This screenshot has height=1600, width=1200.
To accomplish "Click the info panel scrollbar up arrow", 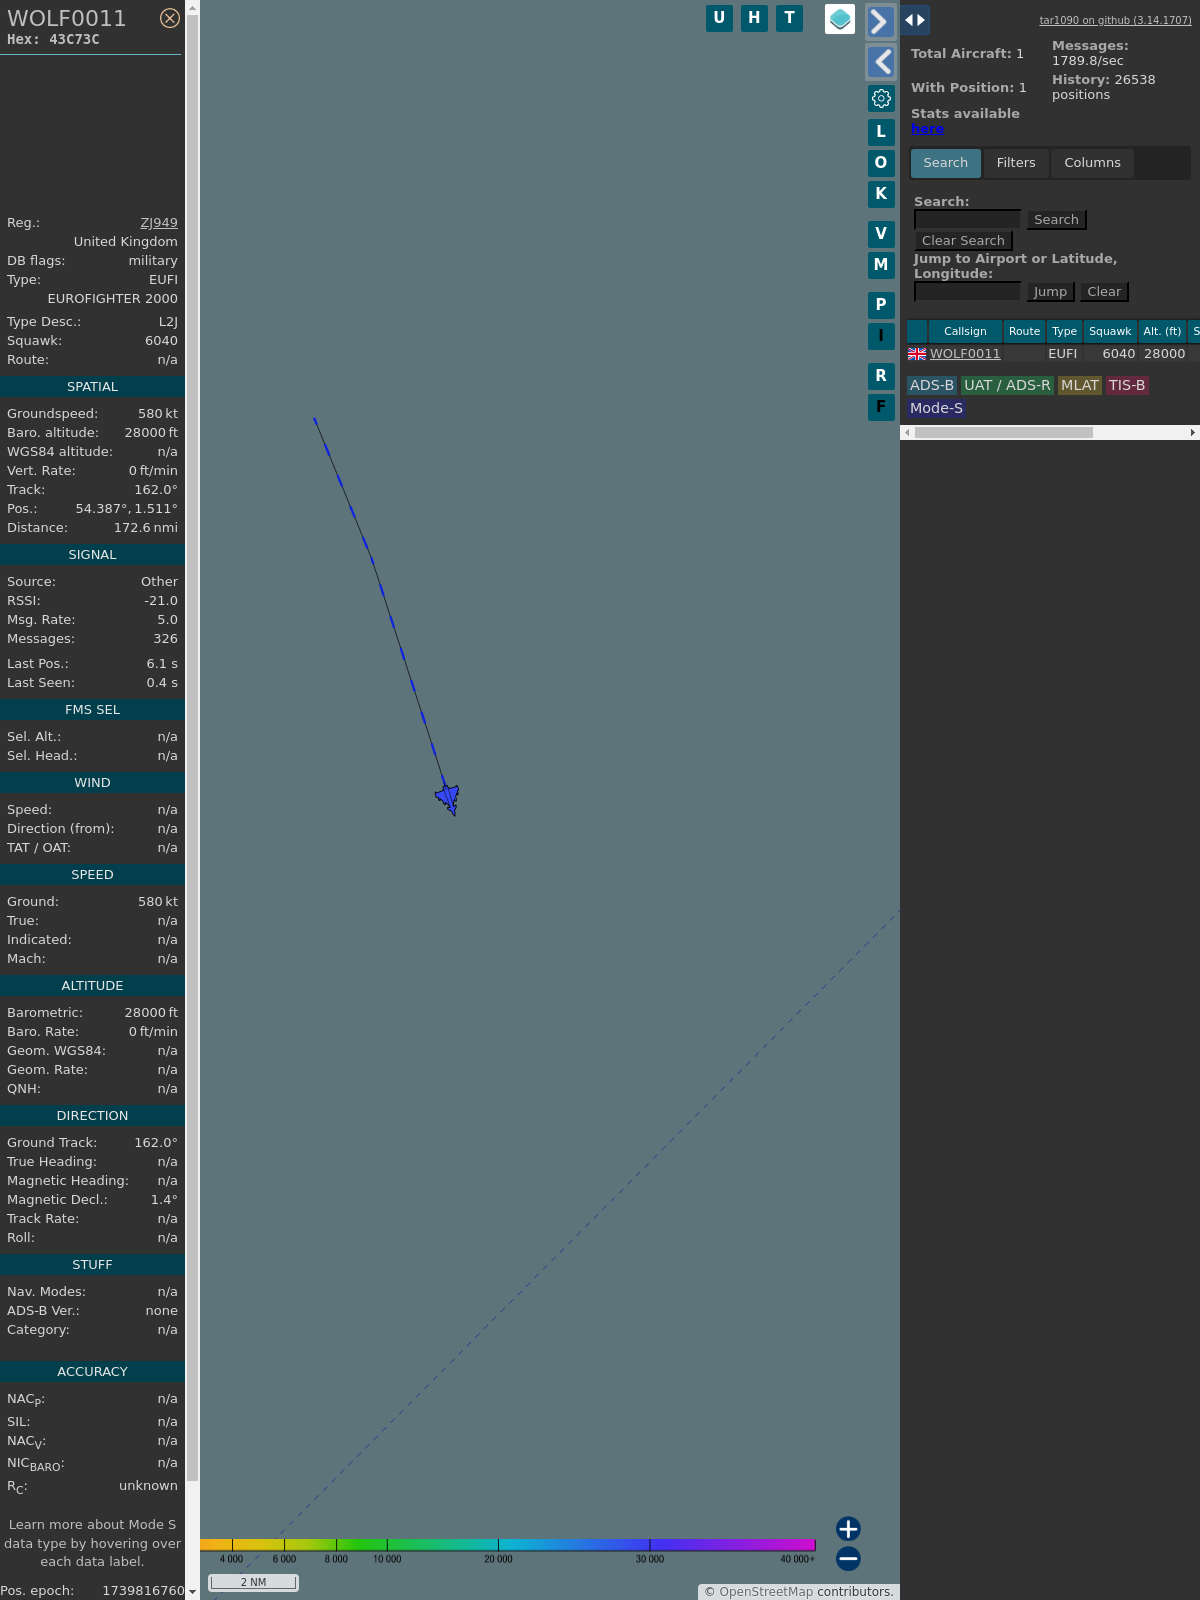I will click(192, 7).
